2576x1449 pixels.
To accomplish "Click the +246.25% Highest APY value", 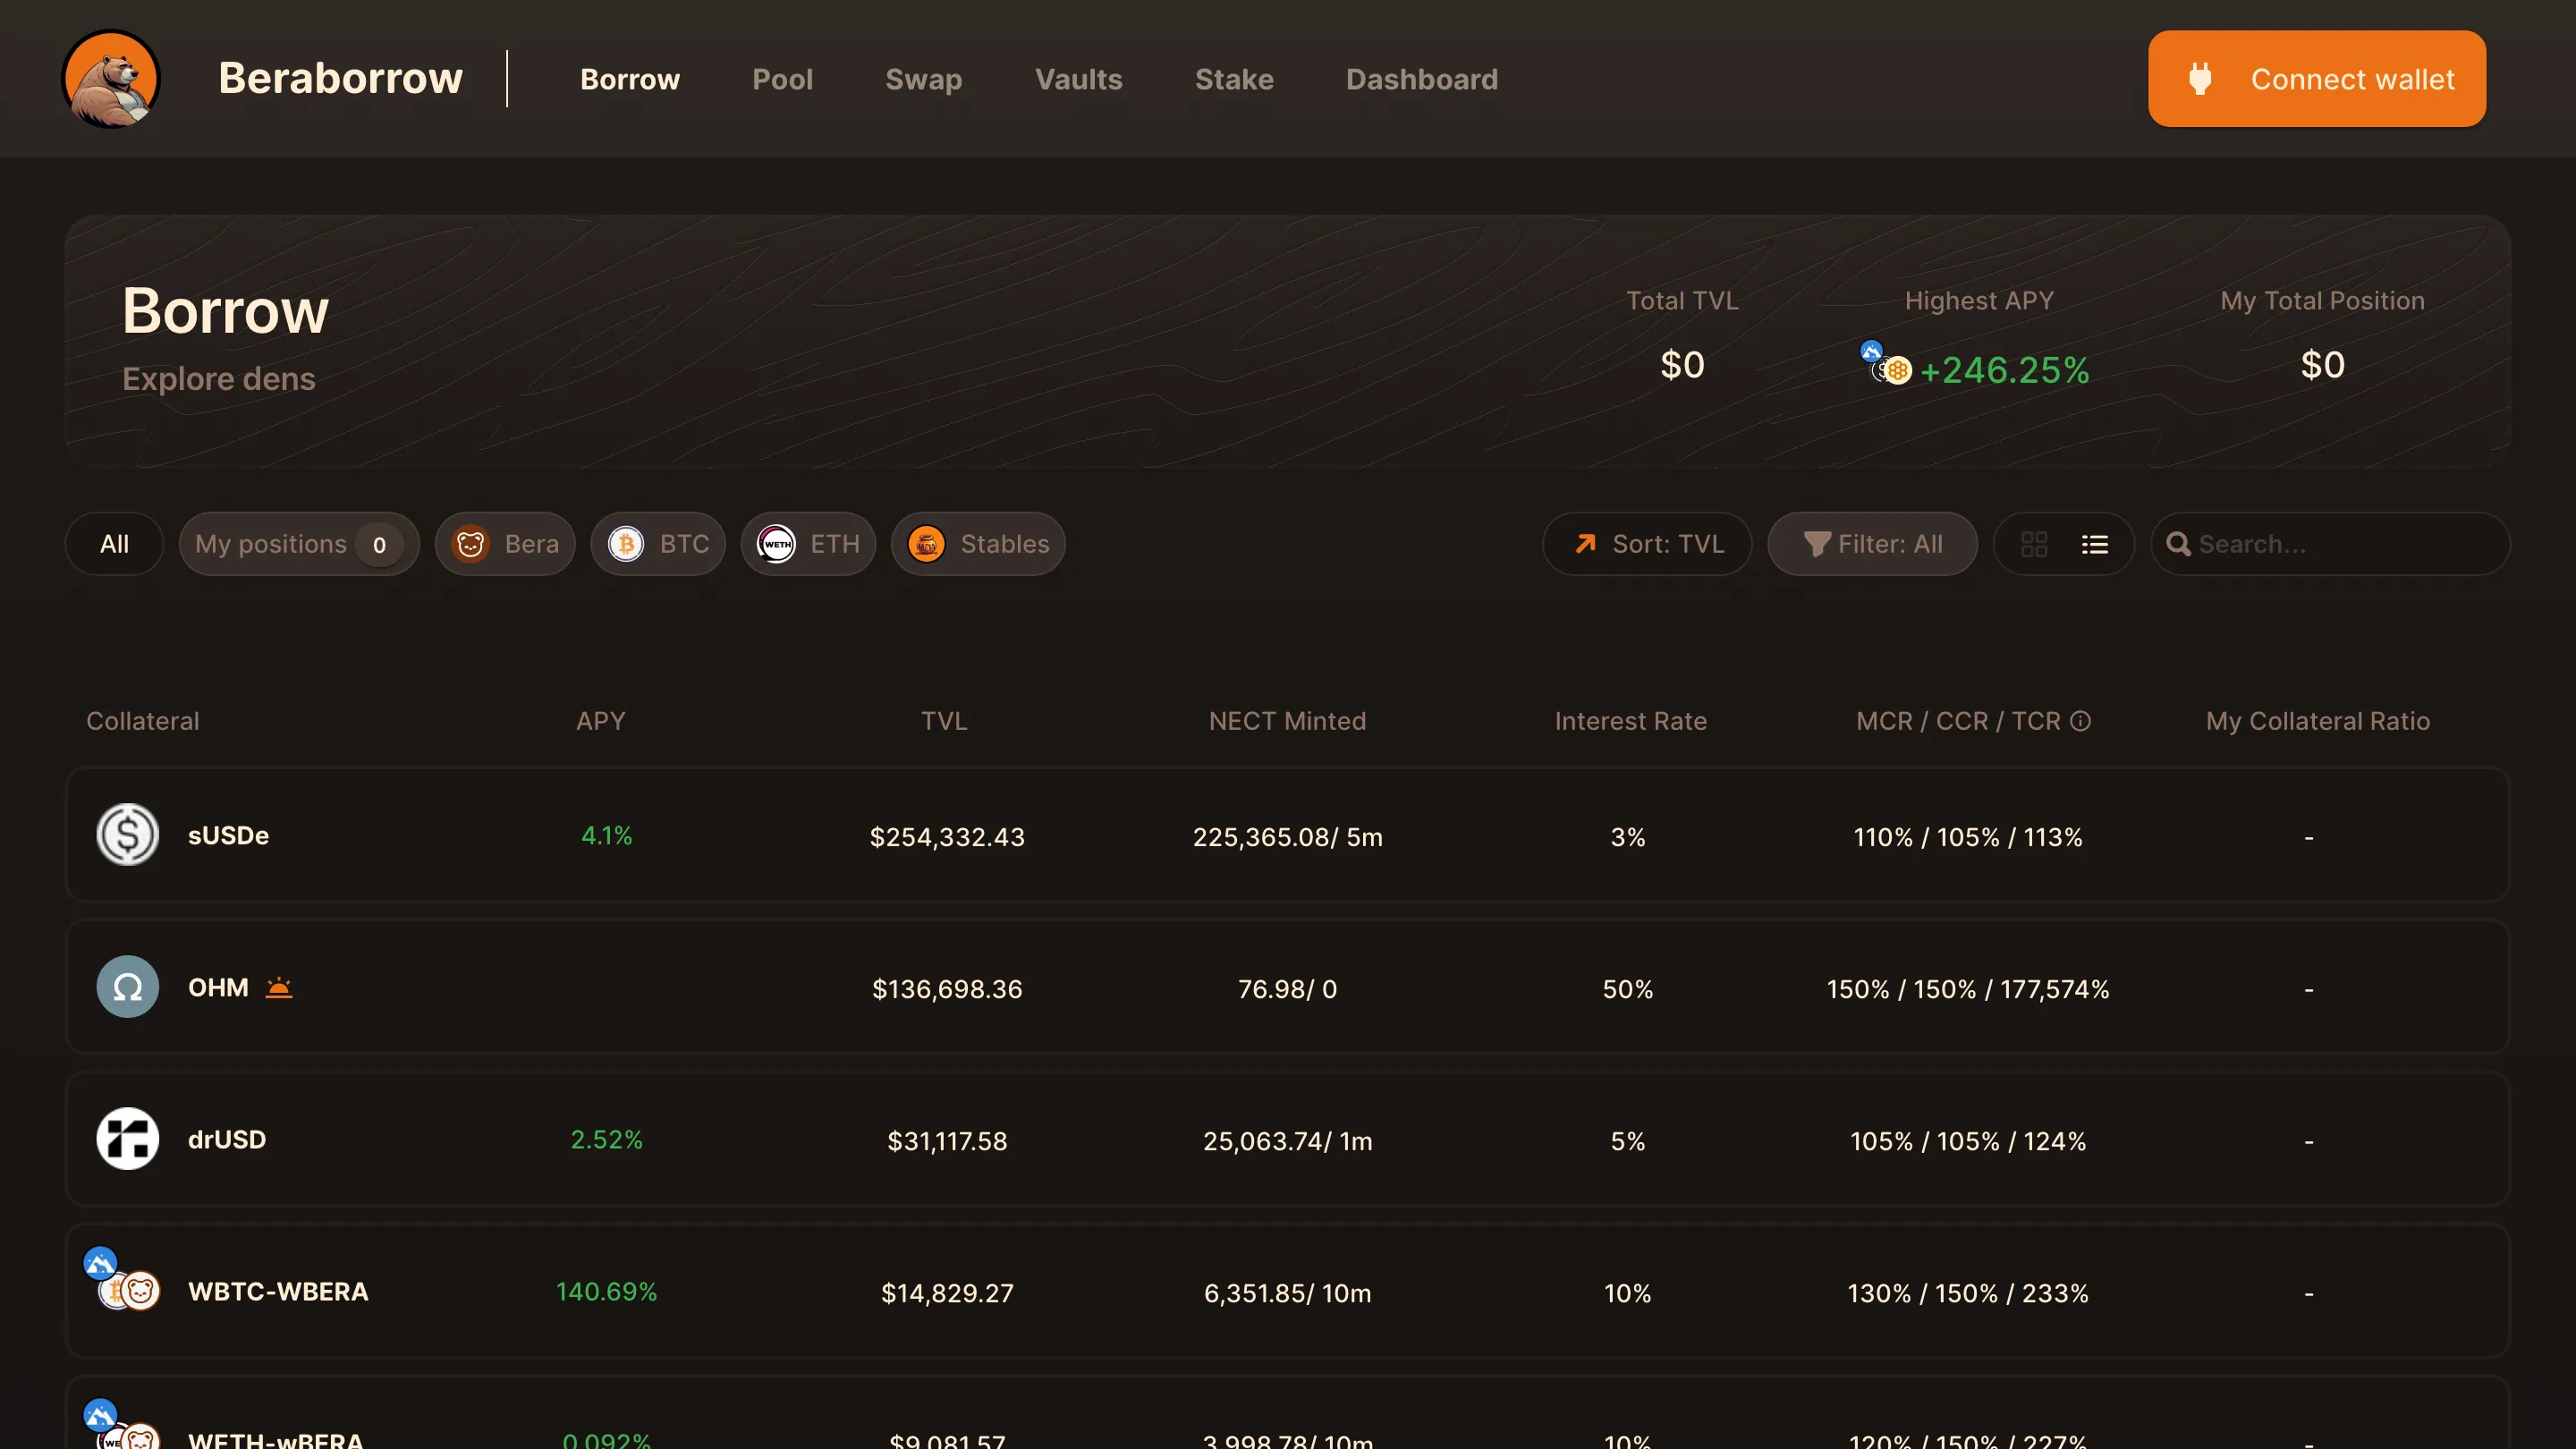I will (x=2004, y=370).
